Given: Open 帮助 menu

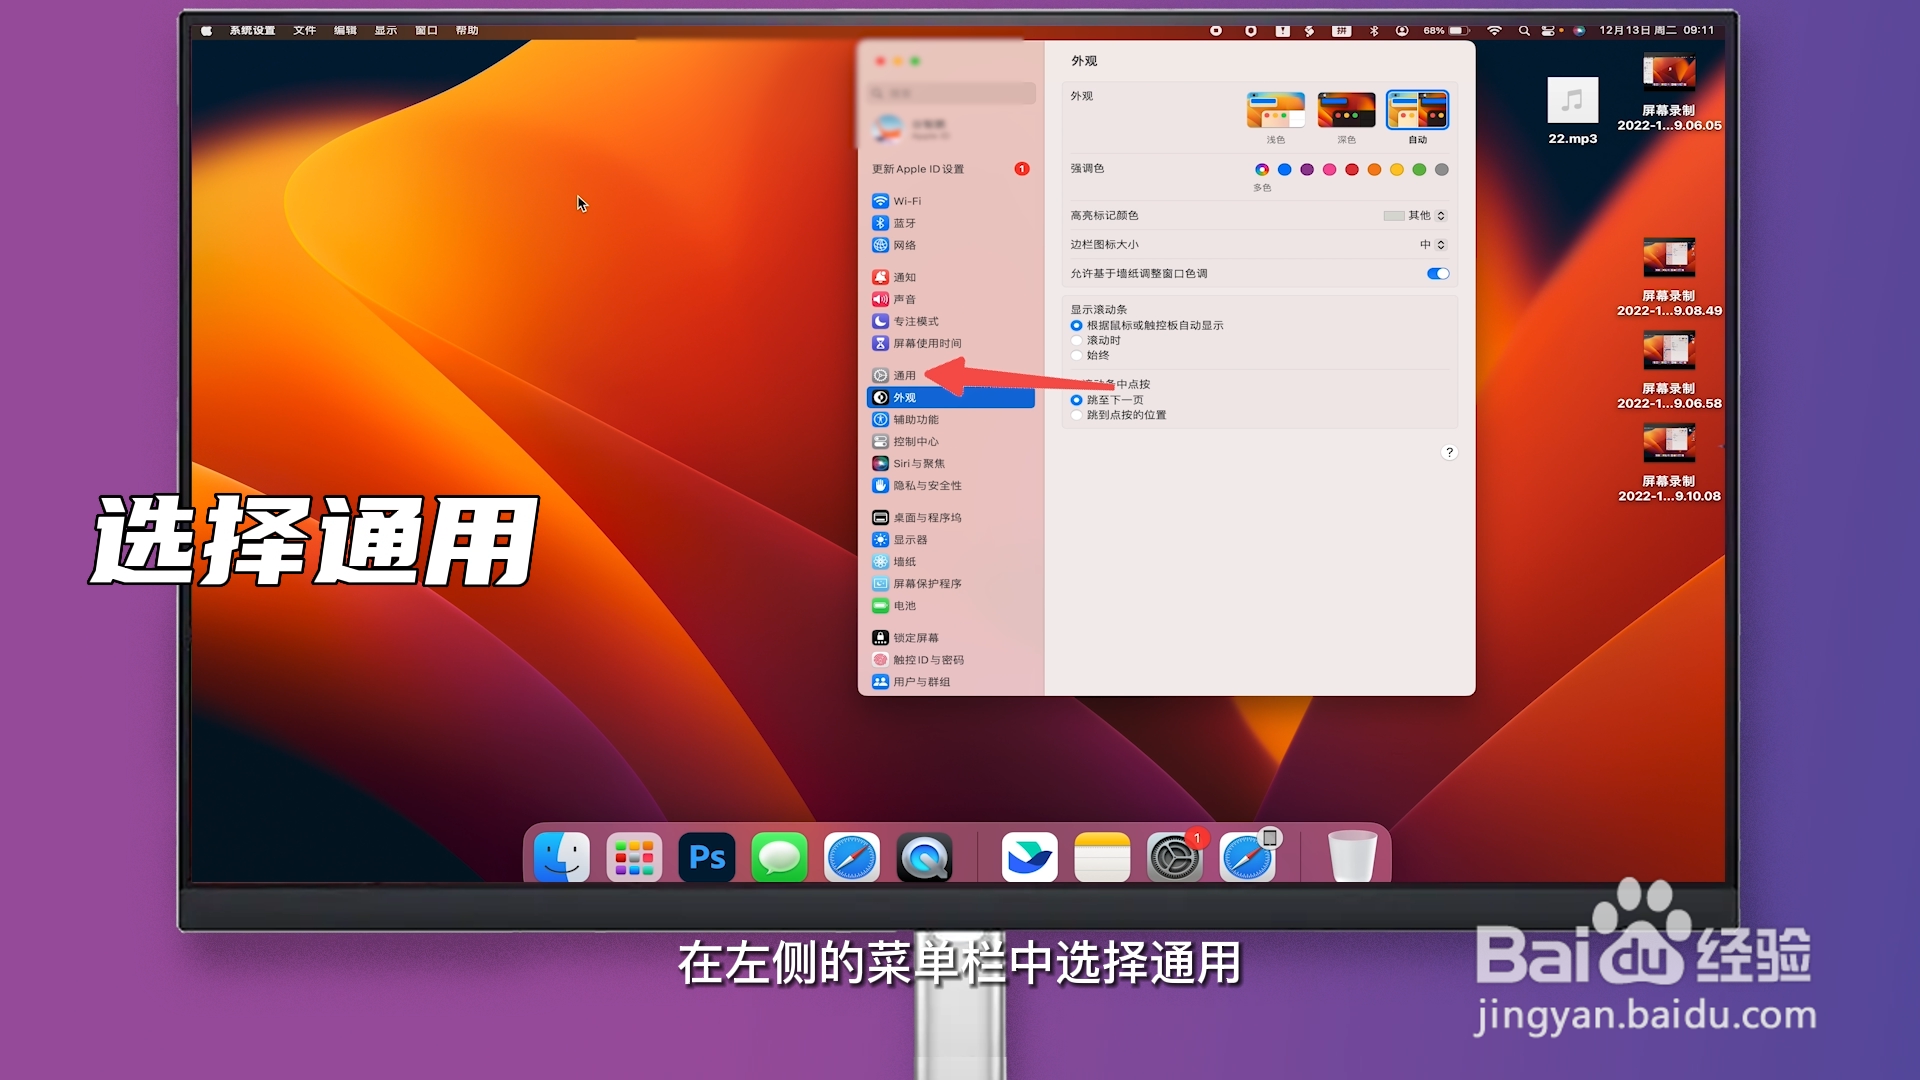Looking at the screenshot, I should pyautogui.click(x=467, y=30).
